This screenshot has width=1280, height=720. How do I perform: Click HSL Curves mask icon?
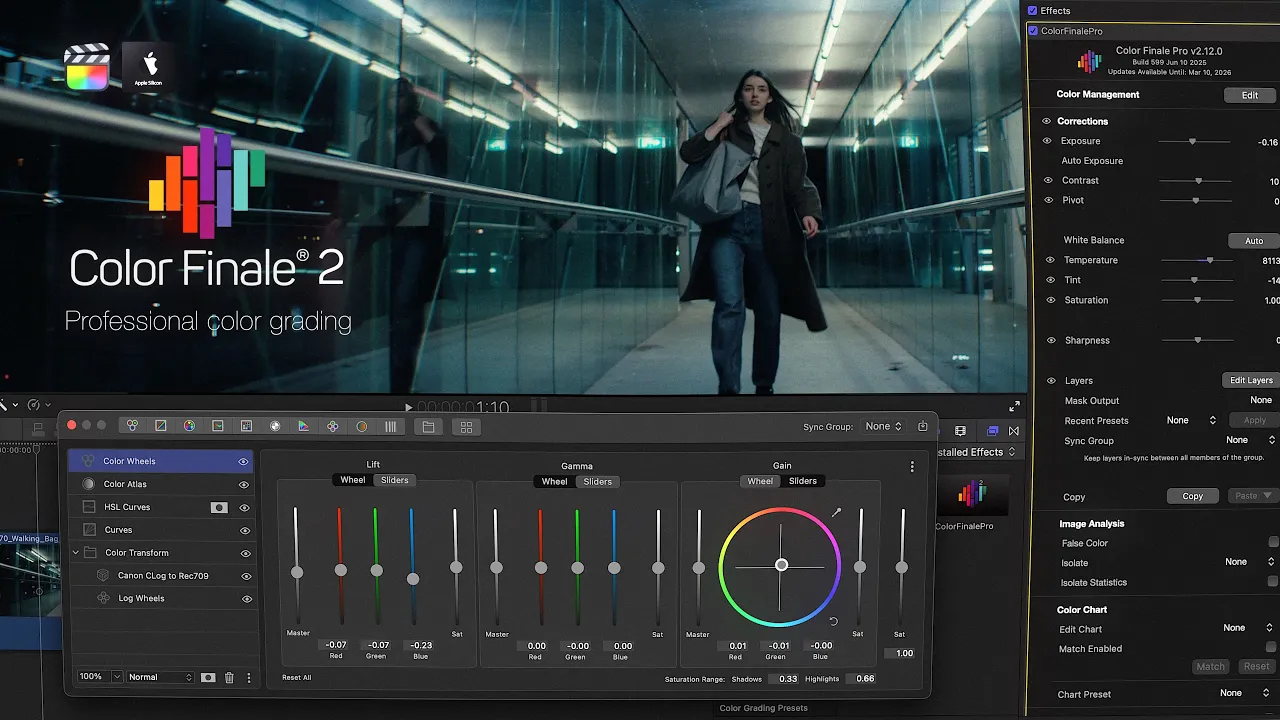click(x=218, y=507)
